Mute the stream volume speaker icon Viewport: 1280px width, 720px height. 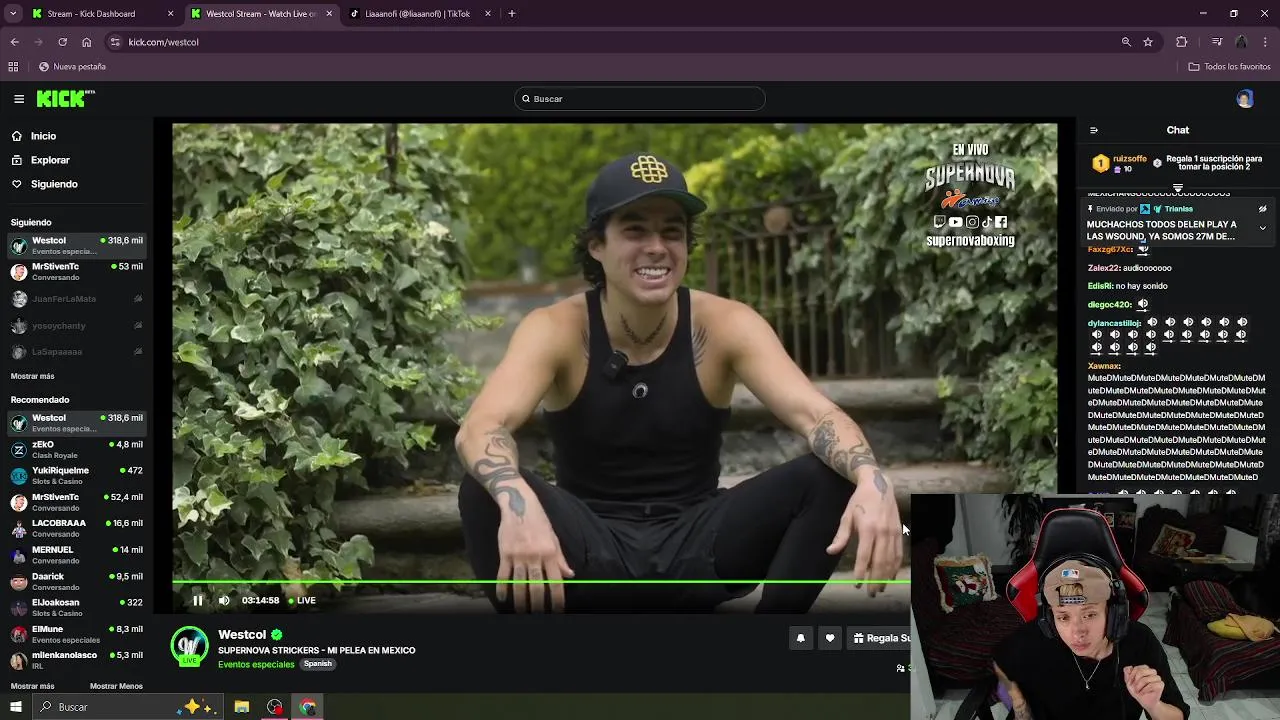(x=224, y=600)
